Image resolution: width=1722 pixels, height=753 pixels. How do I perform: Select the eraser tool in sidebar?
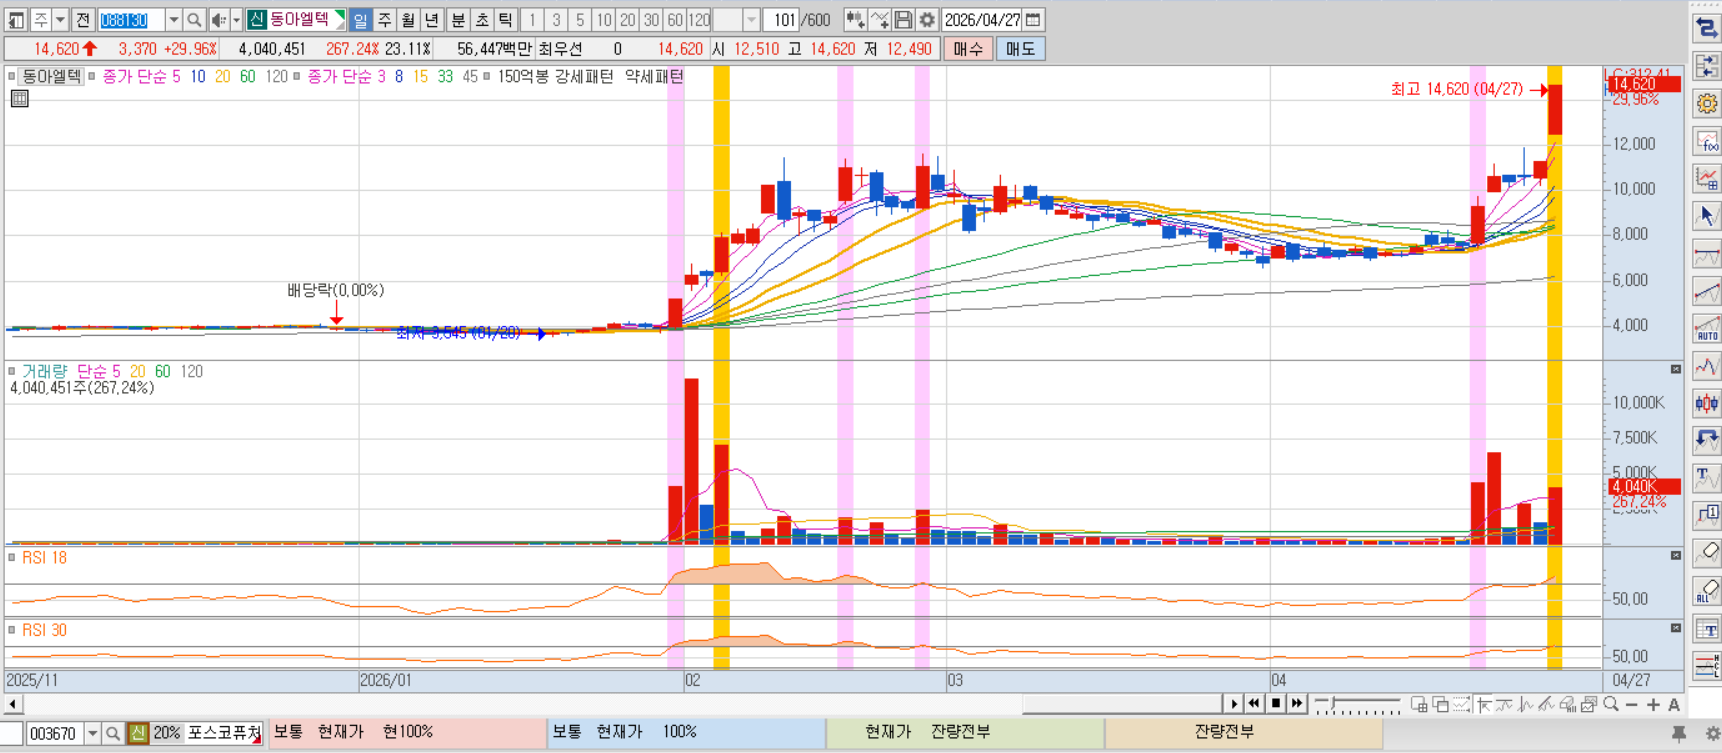coord(1706,553)
